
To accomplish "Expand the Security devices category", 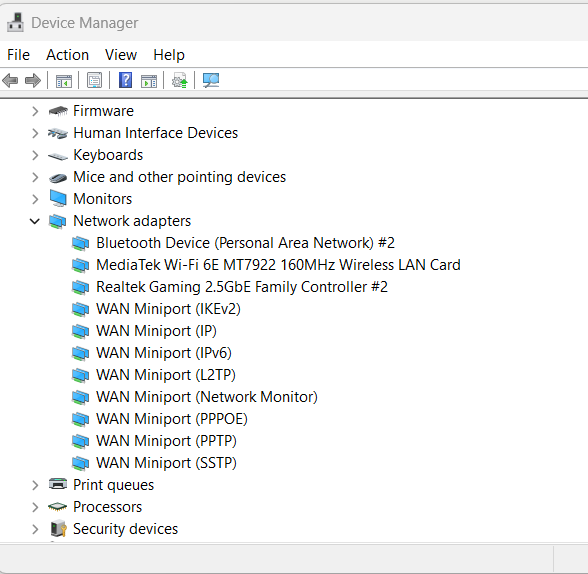I will point(35,529).
